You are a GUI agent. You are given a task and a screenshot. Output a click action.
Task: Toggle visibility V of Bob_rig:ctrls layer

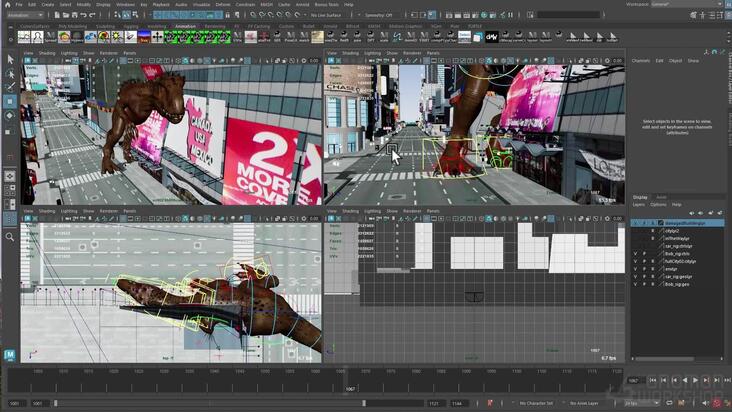coord(635,254)
